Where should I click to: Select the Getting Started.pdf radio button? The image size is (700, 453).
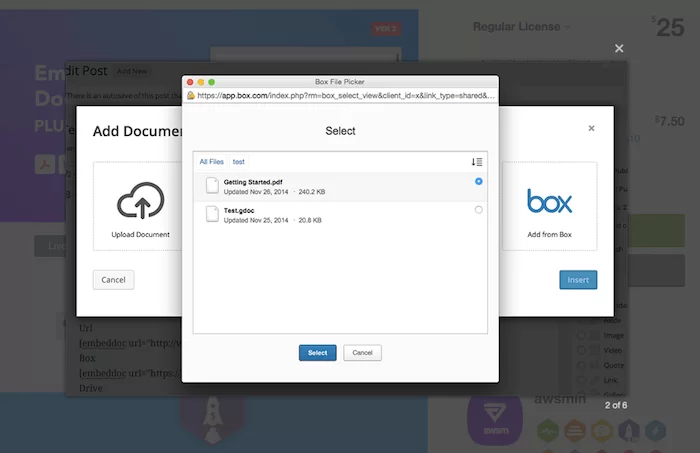(x=479, y=181)
